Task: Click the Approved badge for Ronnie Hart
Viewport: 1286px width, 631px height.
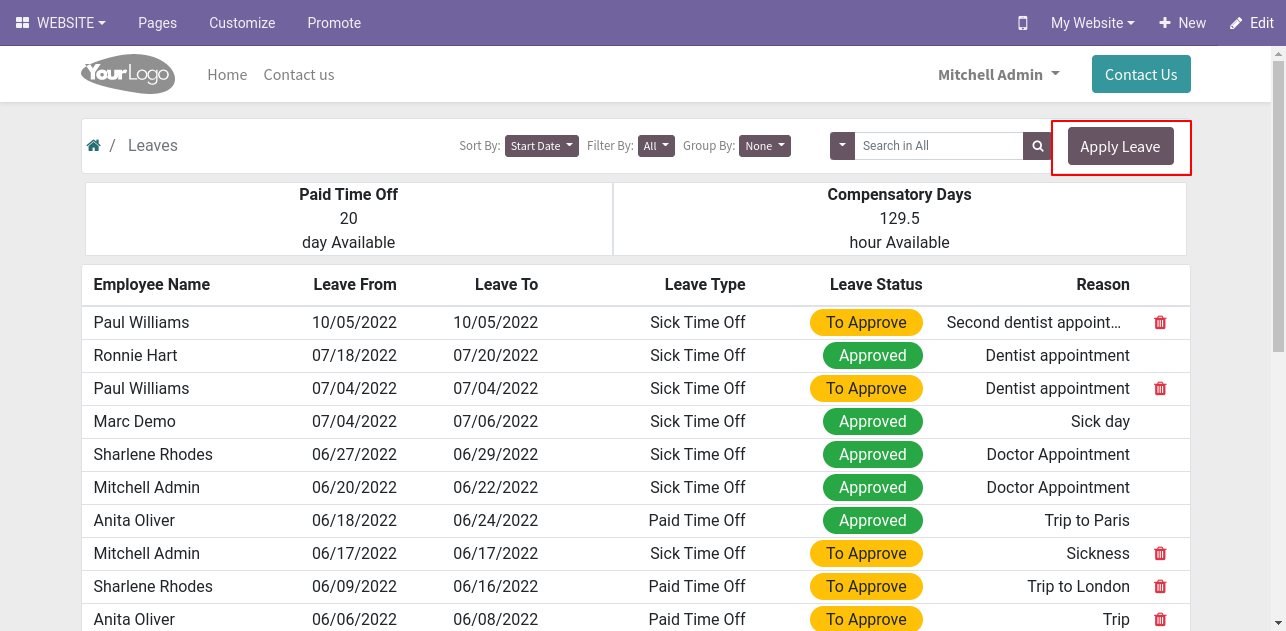Action: coord(873,356)
